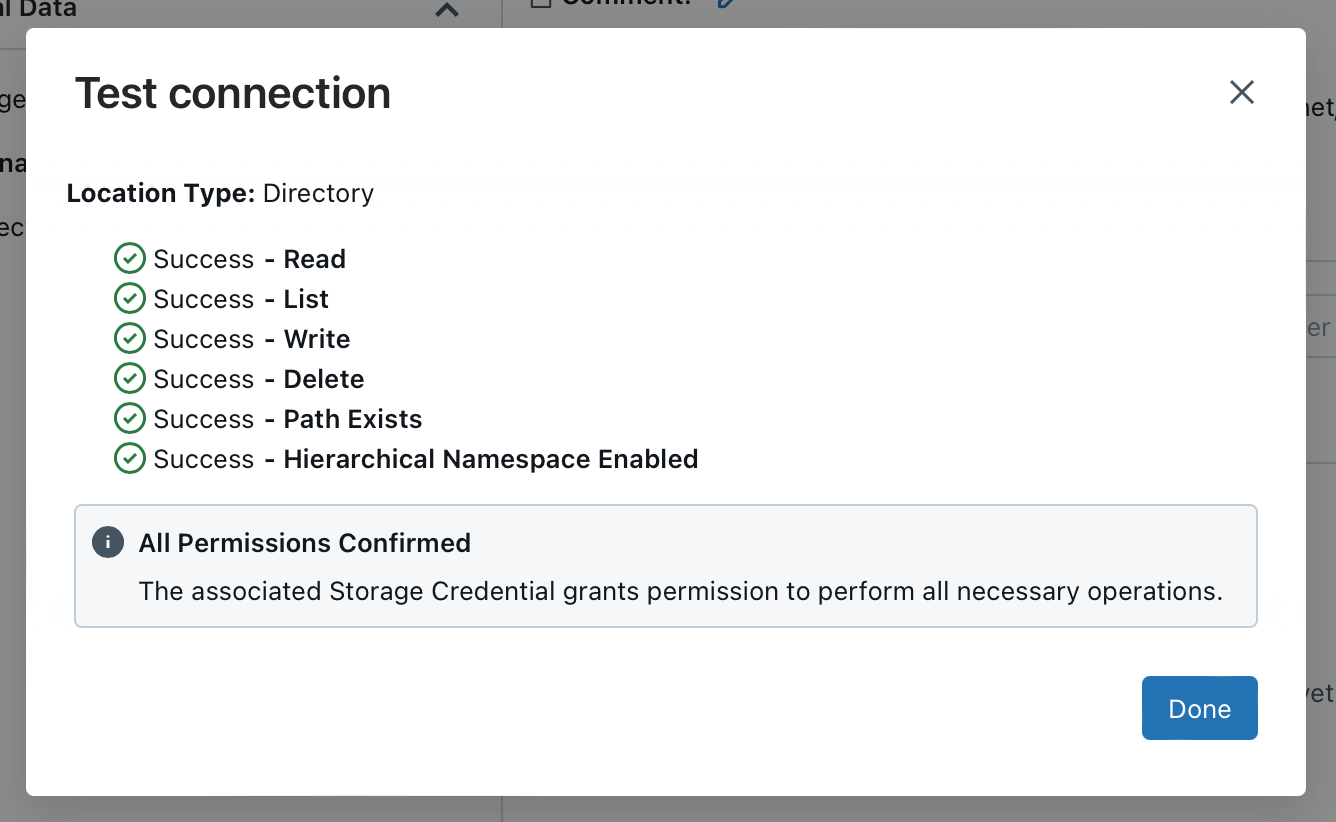The image size is (1336, 822).
Task: Click the Path Exists checkmark icon
Action: tap(129, 419)
